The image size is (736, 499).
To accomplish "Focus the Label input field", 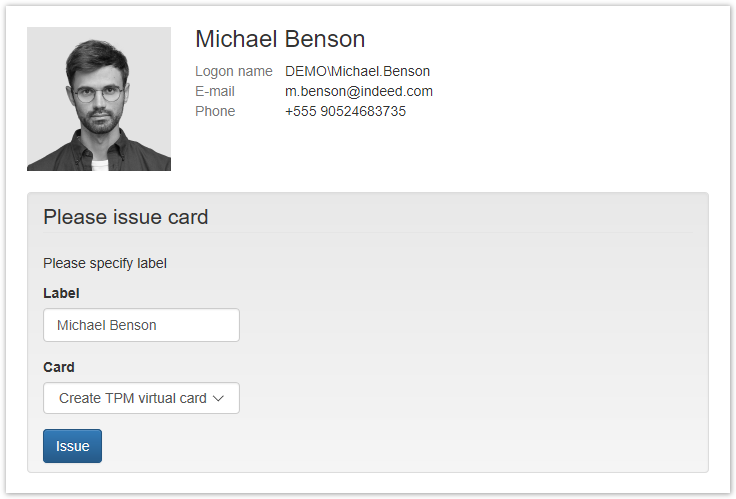I will pos(141,325).
